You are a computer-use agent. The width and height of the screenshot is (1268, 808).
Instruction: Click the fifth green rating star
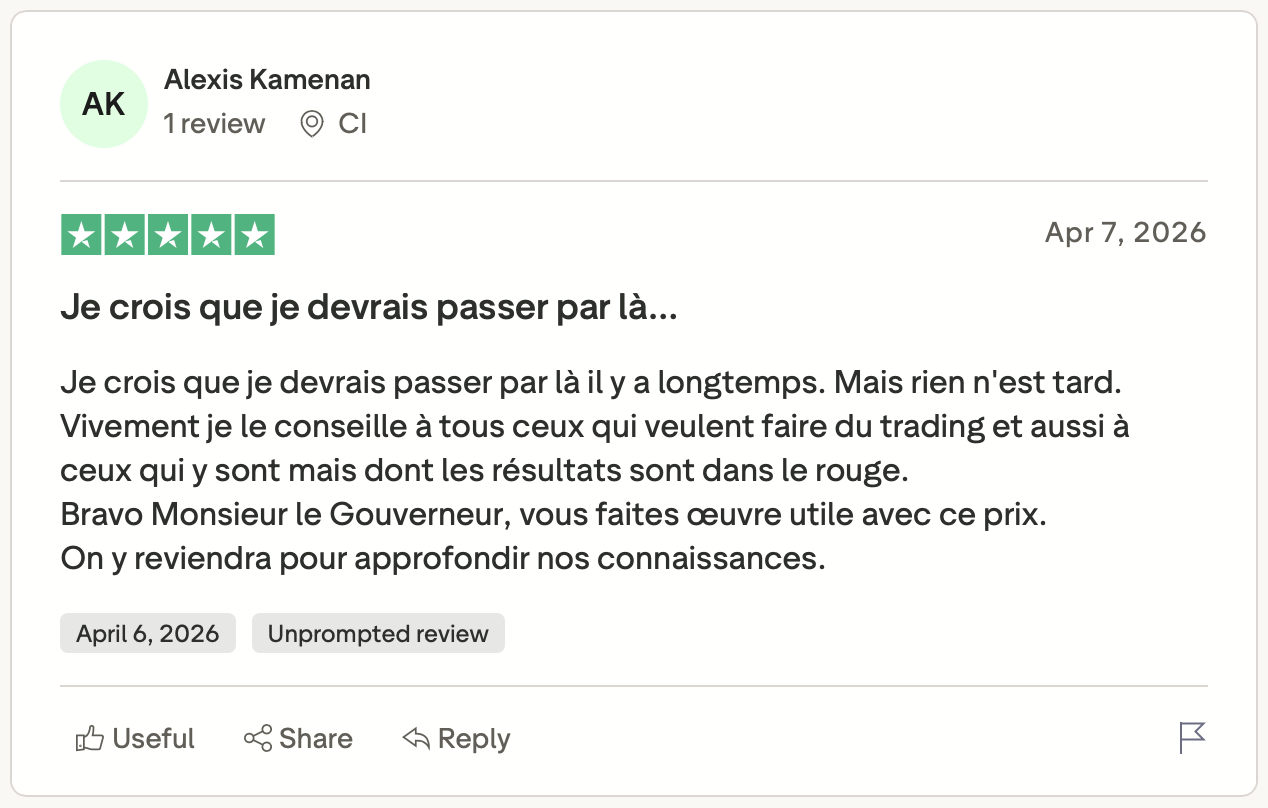(255, 235)
